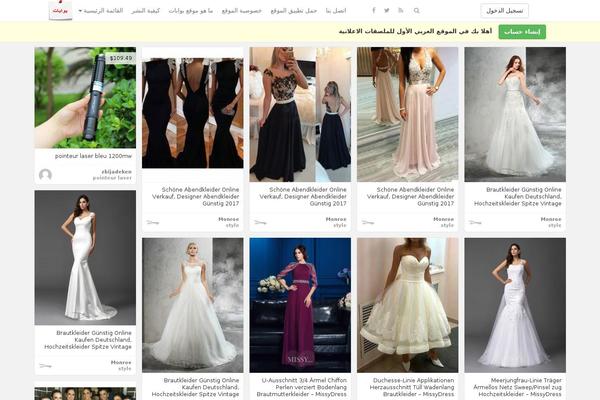The width and height of the screenshot is (600, 400).
Task: Open the ما هو موقع بوابات menu item
Action: (x=191, y=11)
